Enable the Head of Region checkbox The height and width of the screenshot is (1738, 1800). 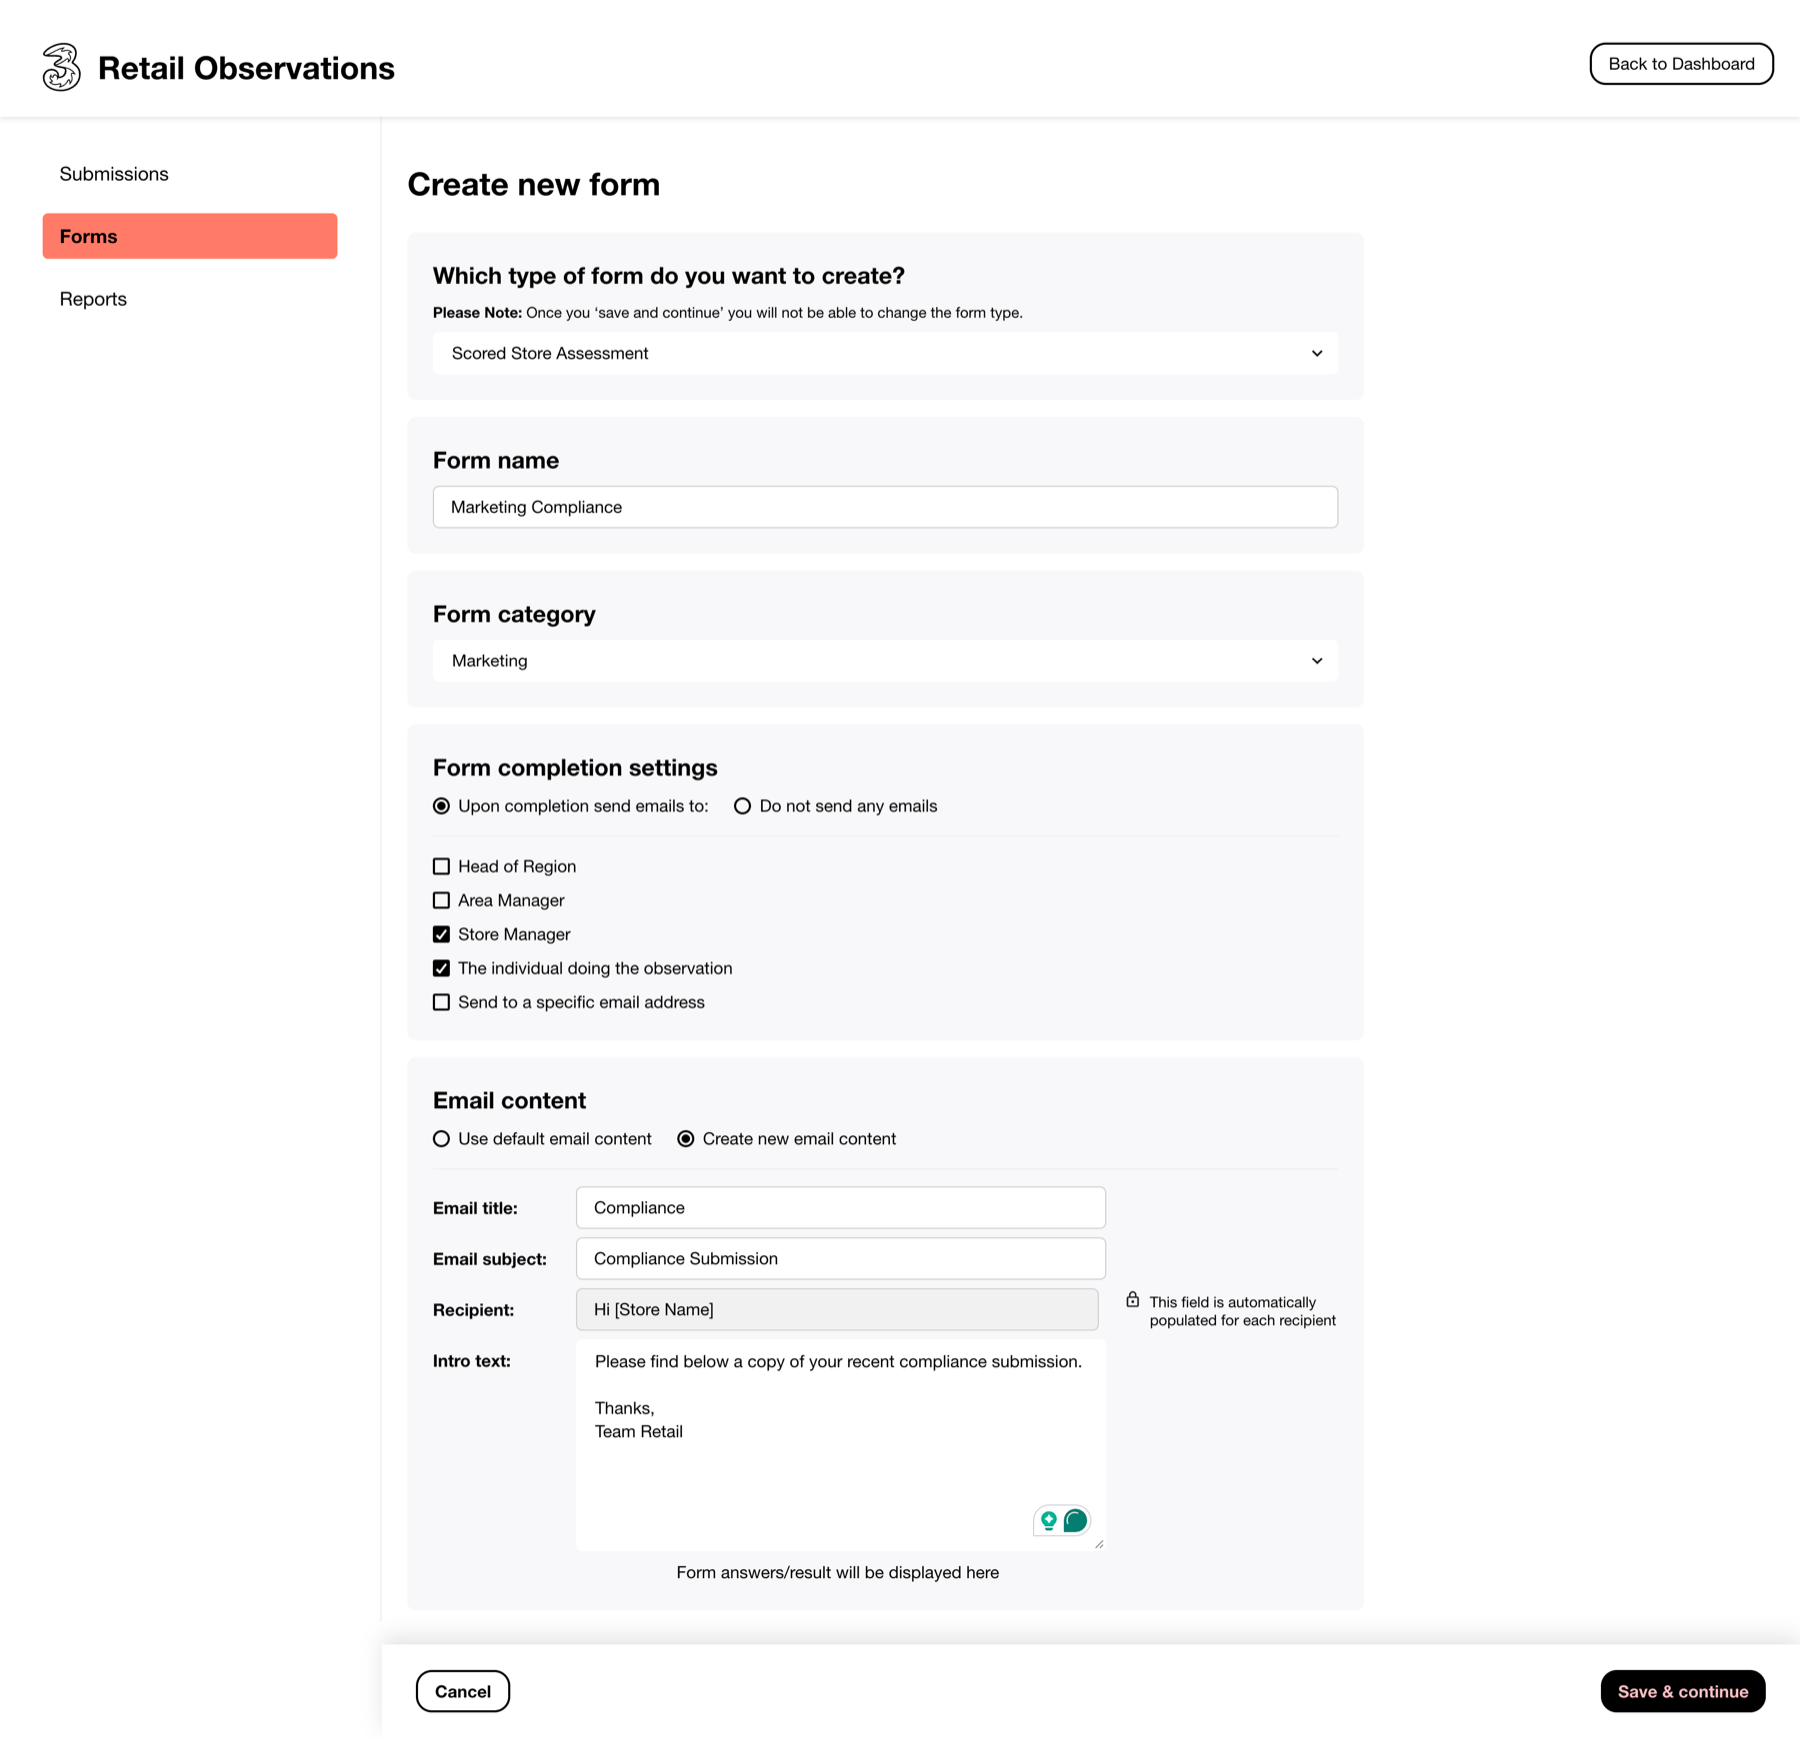(442, 866)
